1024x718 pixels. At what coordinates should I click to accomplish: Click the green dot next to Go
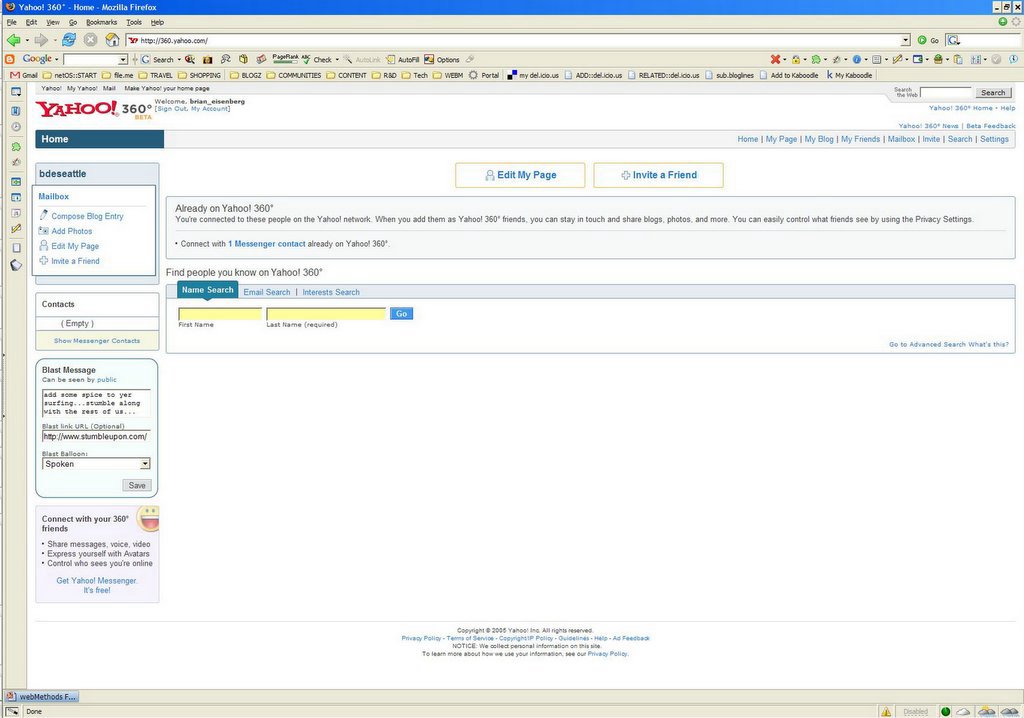[x=921, y=41]
